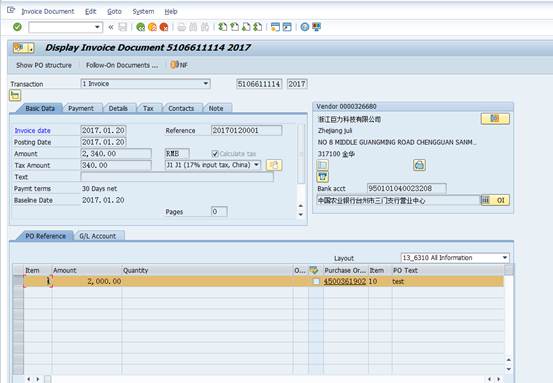Click the Reference field 20170120001
Screen dimensions: 553x383
point(247,130)
